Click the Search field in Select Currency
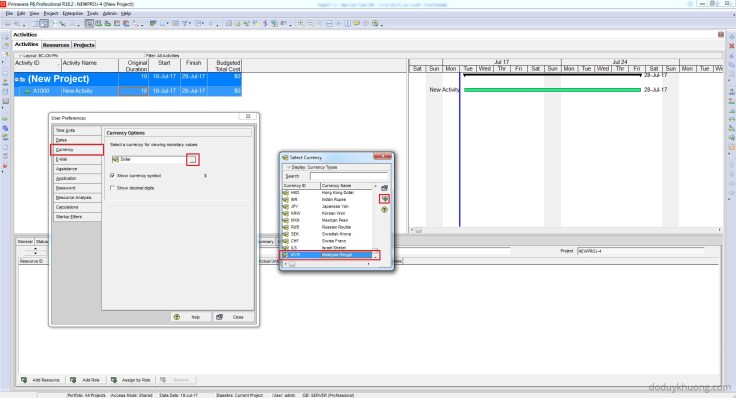This screenshot has width=736, height=398. 349,176
